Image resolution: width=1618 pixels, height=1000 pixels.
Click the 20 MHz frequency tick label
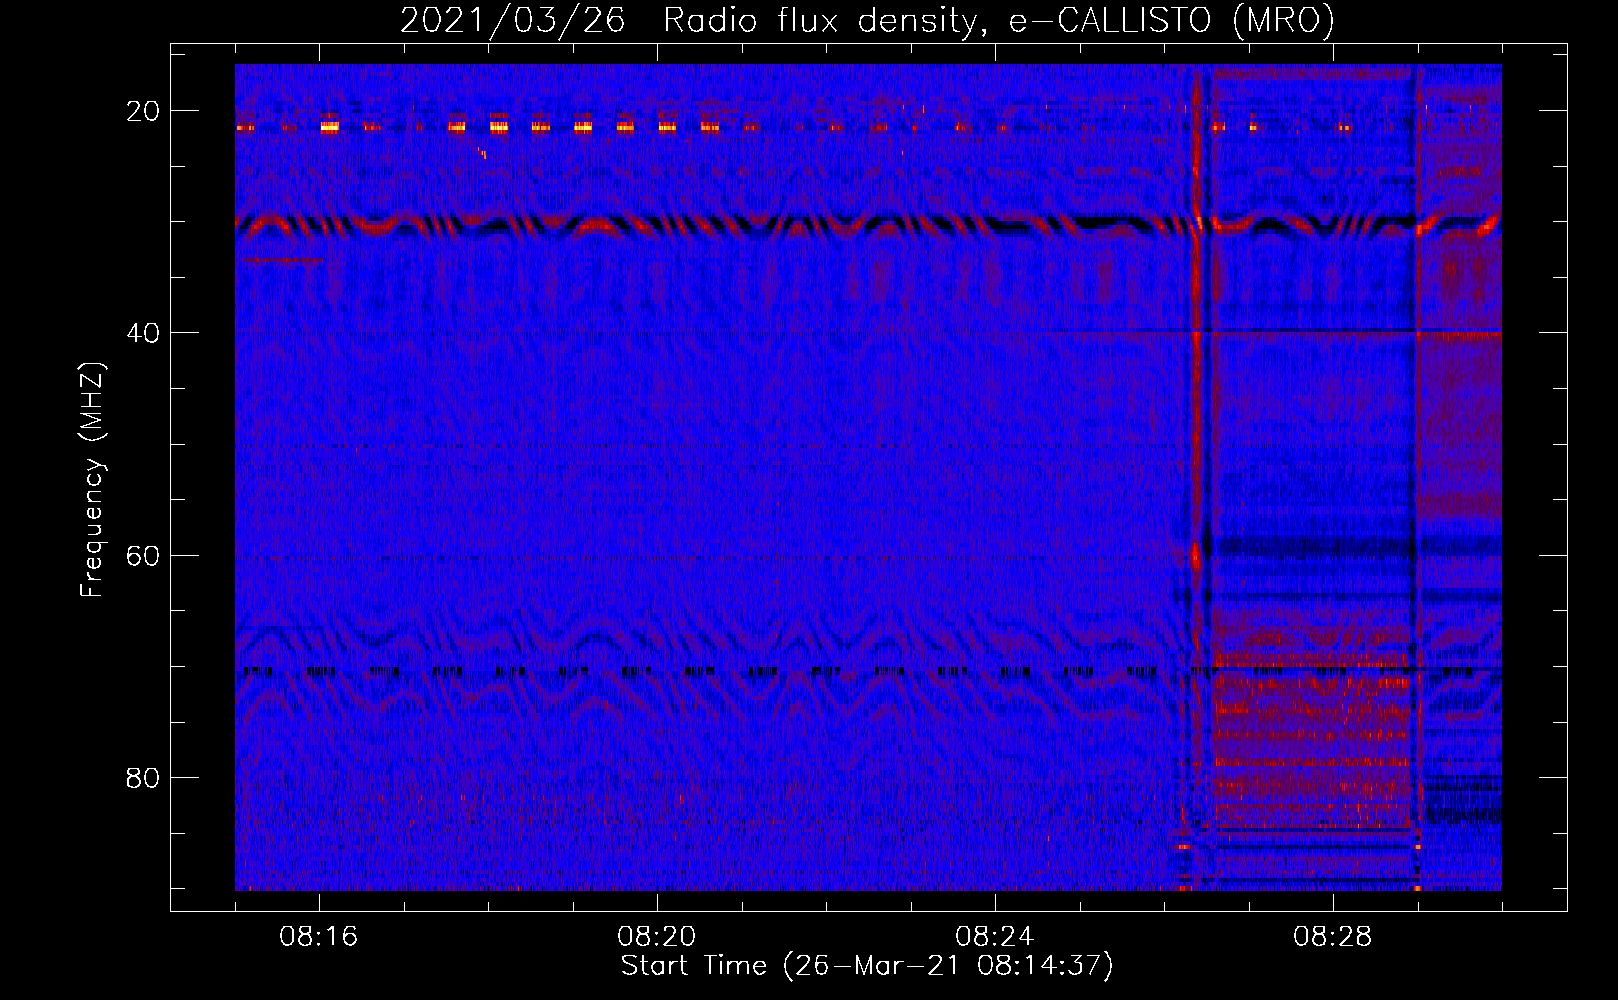click(143, 111)
